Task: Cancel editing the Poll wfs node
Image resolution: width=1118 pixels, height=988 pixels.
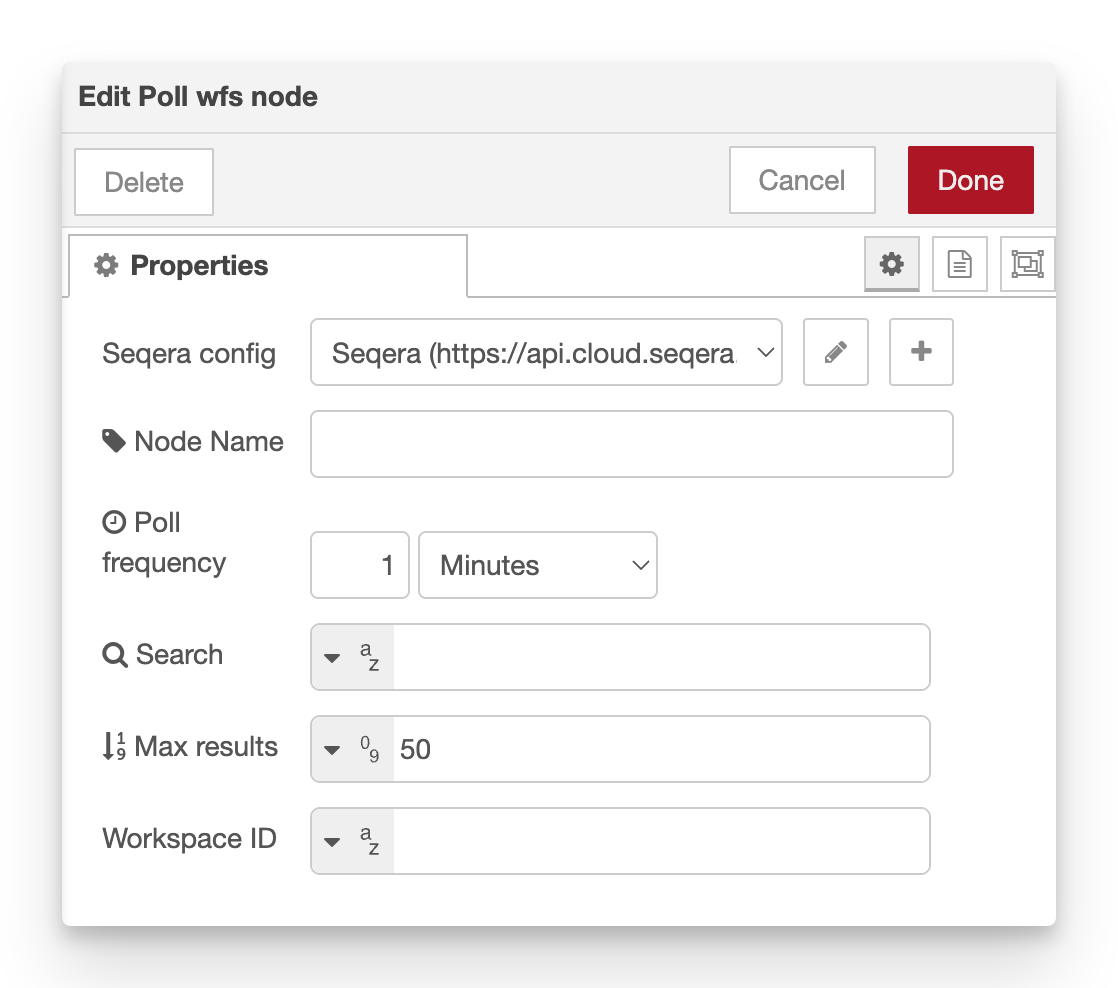Action: [802, 180]
